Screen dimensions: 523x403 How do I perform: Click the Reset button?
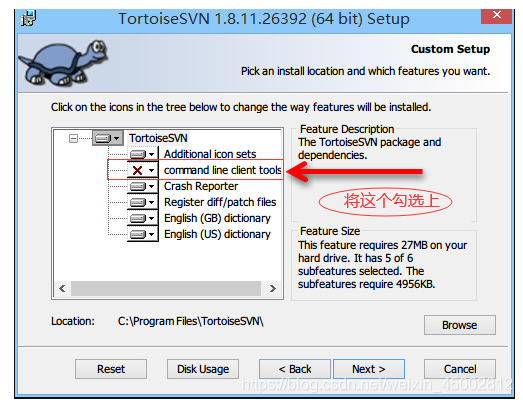(111, 369)
